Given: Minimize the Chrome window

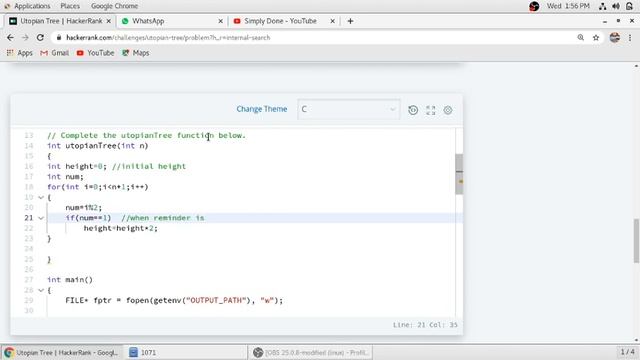Looking at the screenshot, I should point(605,21).
